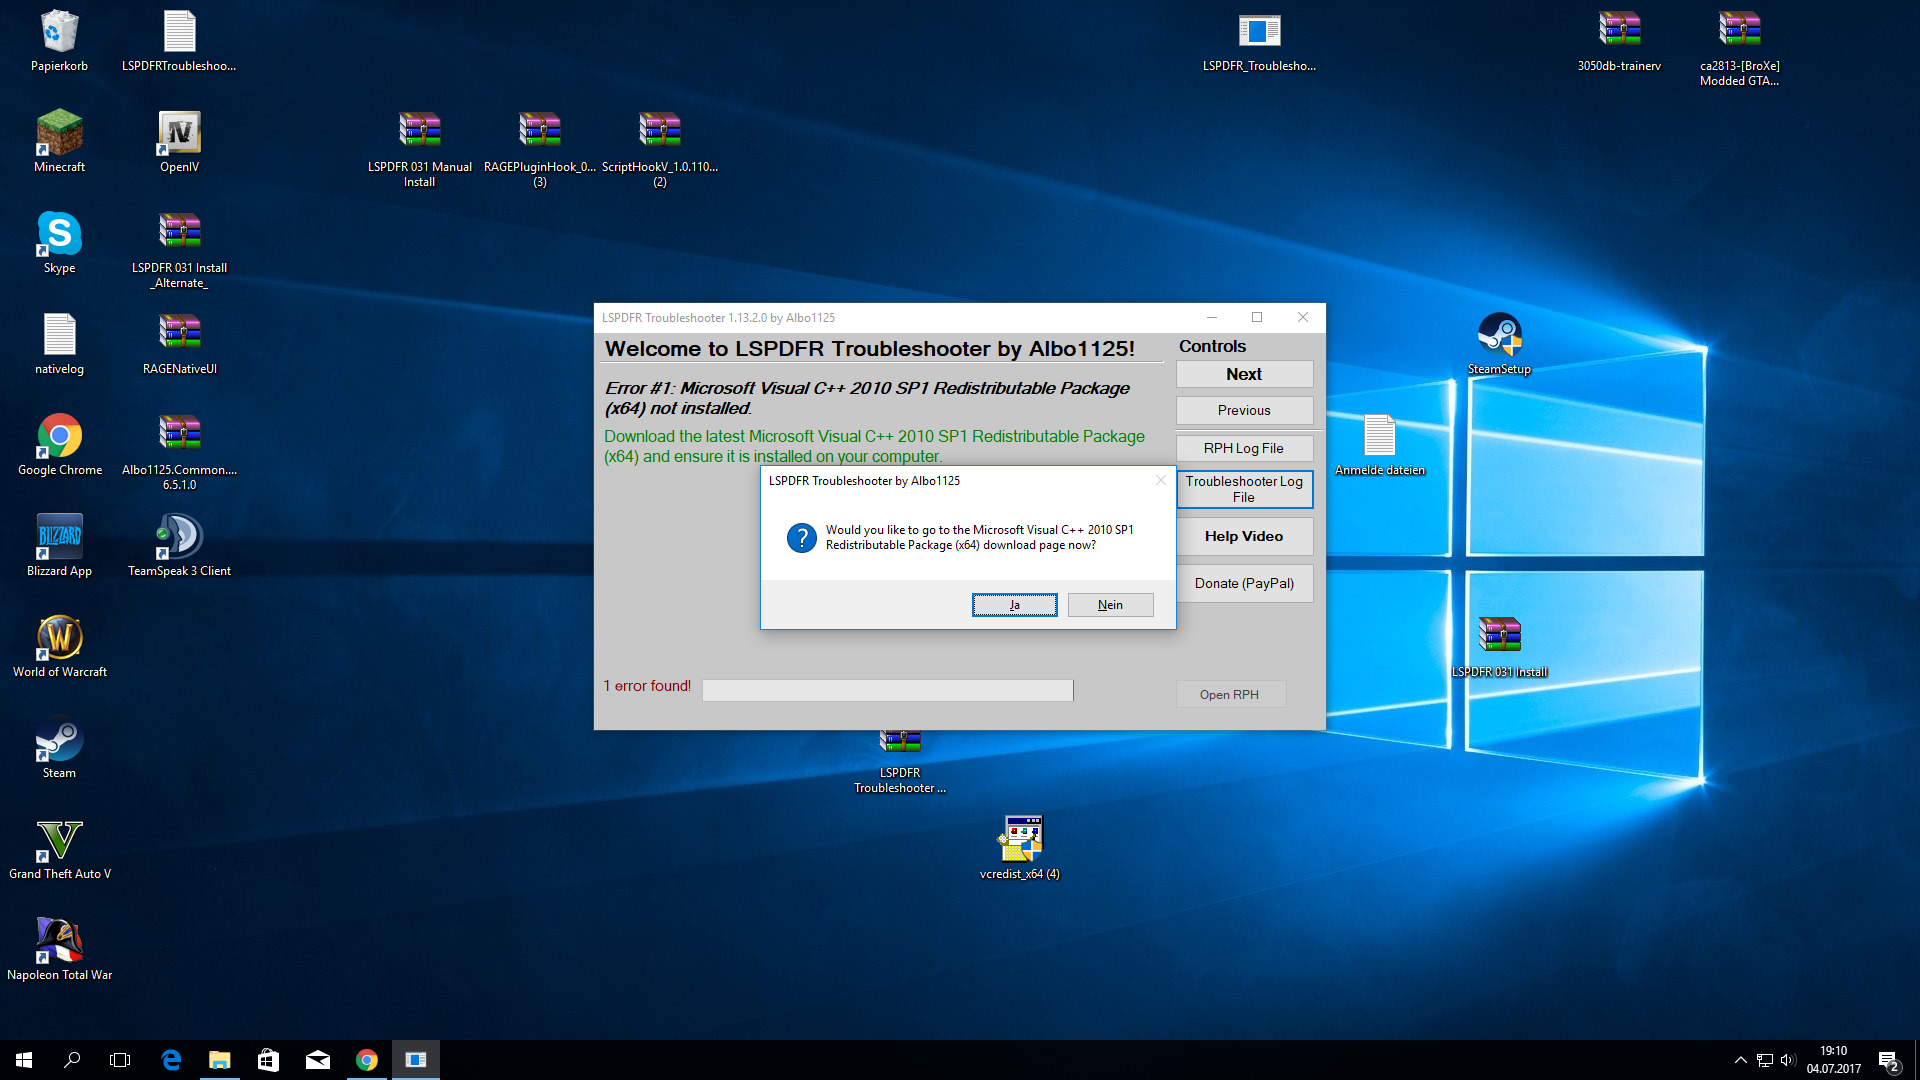Screen dimensions: 1920x1080
Task: Click the troubleshooter progress bar
Action: point(887,690)
